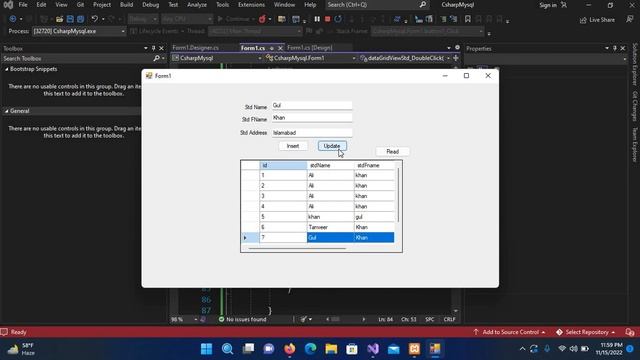Select the id column header in the grid
Image resolution: width=640 pixels, height=360 pixels.
coord(283,165)
